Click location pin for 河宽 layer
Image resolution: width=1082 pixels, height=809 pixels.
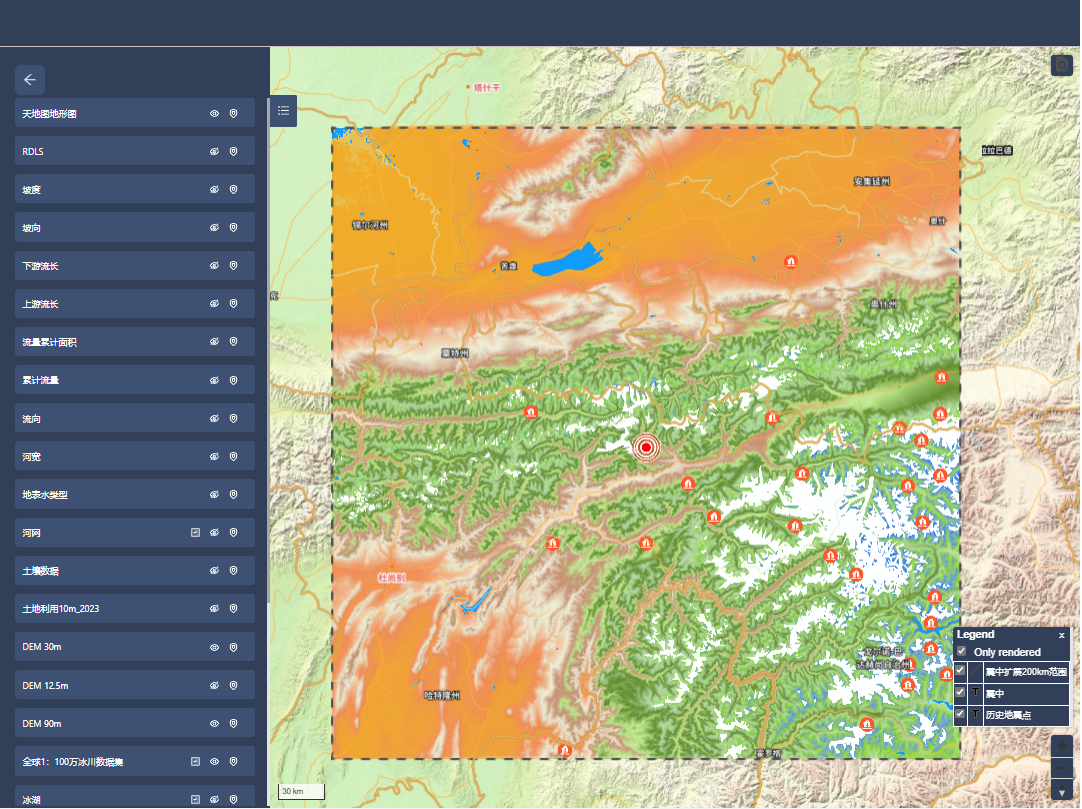coord(234,456)
